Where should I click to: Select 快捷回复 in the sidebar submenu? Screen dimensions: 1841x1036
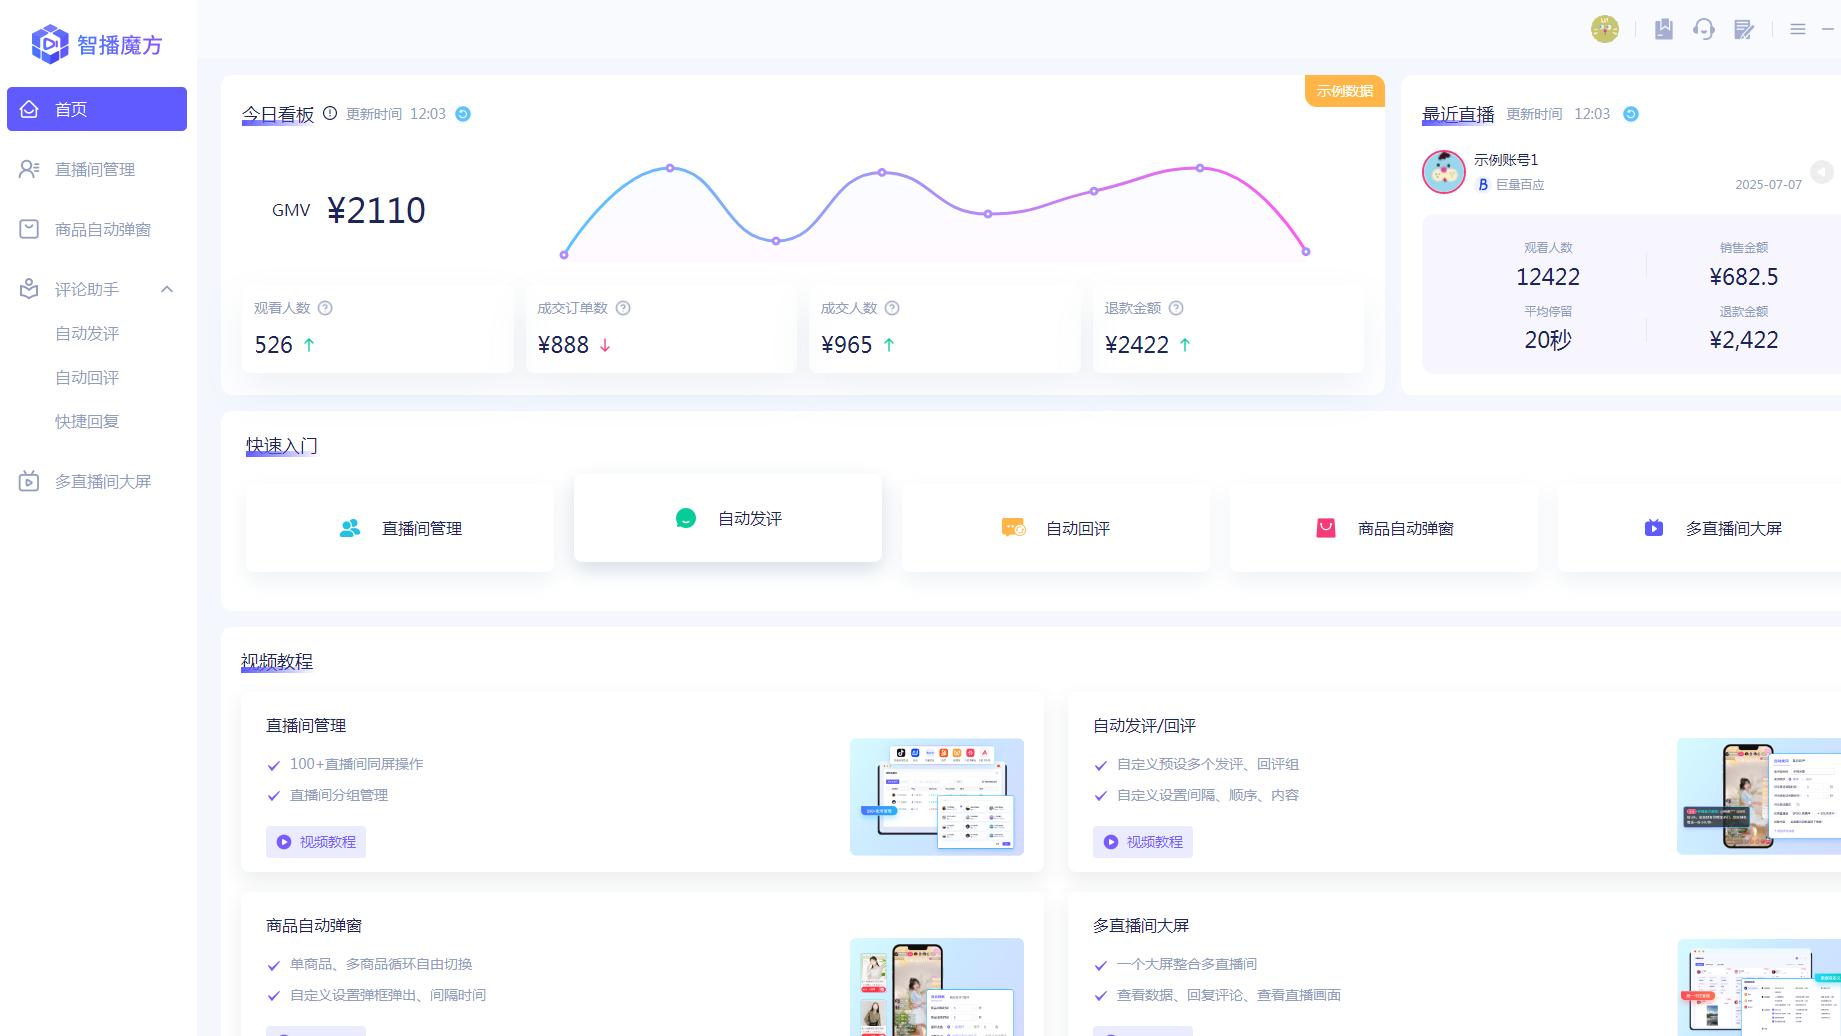(x=87, y=421)
